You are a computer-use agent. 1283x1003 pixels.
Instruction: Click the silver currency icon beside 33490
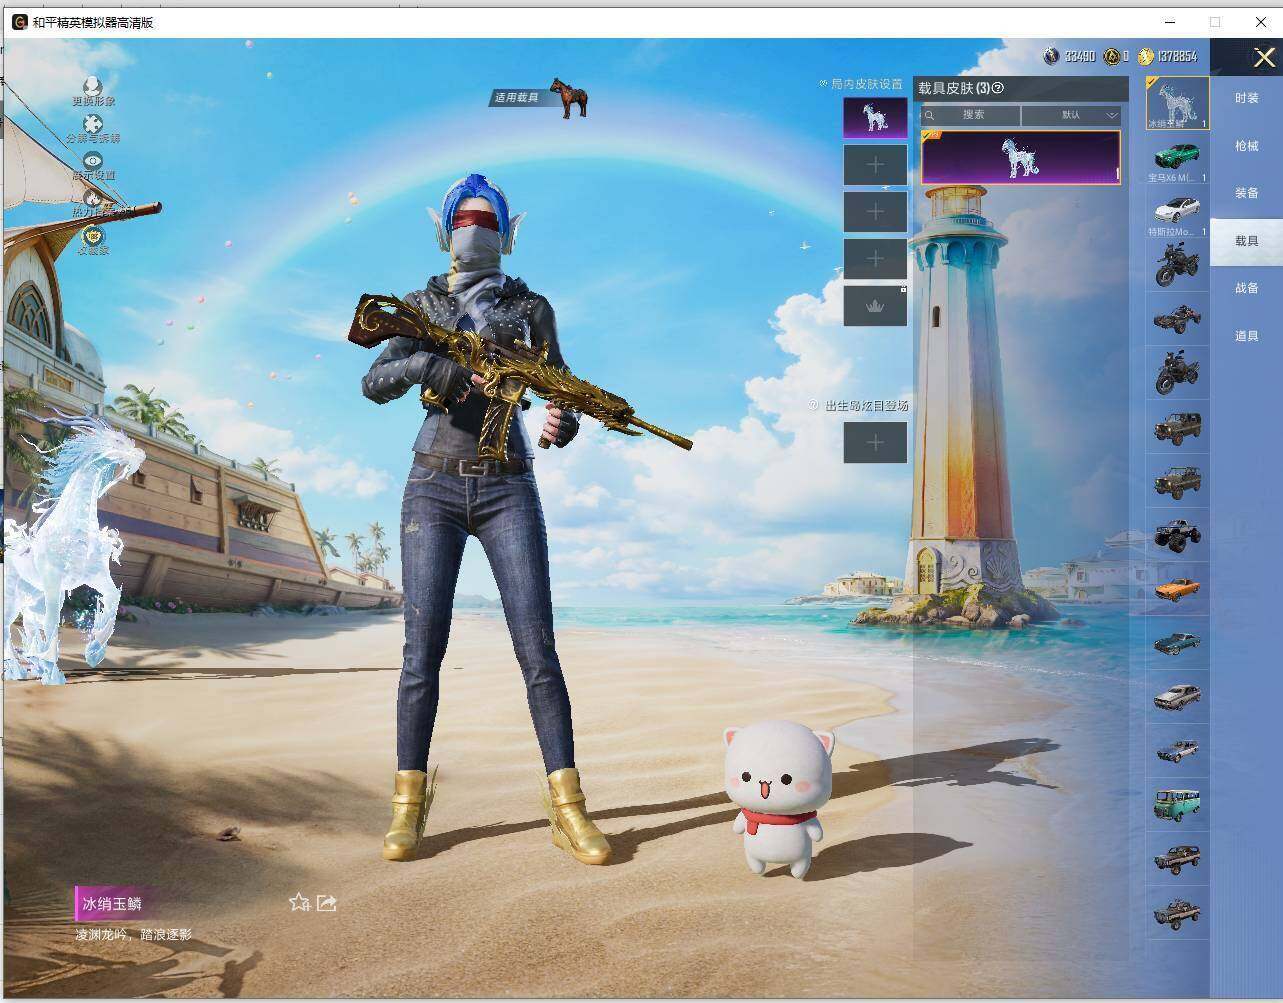tap(1051, 56)
